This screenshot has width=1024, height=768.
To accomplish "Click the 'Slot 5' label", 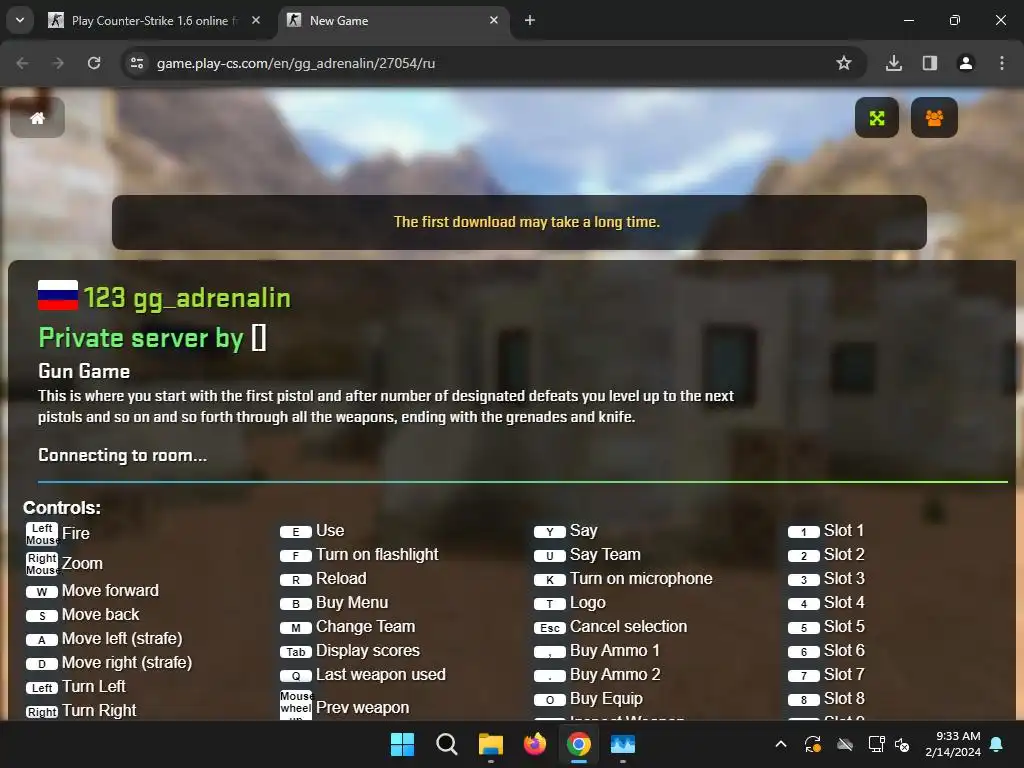I will (x=844, y=626).
